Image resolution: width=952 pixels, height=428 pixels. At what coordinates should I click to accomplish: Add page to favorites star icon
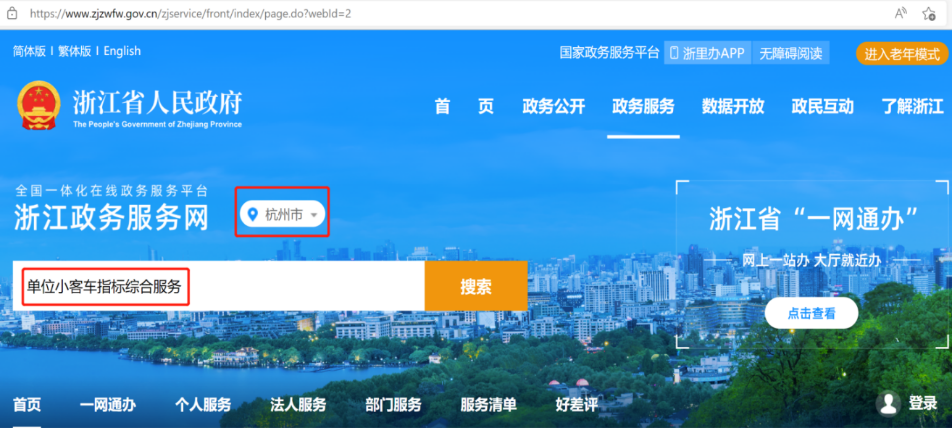(x=929, y=15)
